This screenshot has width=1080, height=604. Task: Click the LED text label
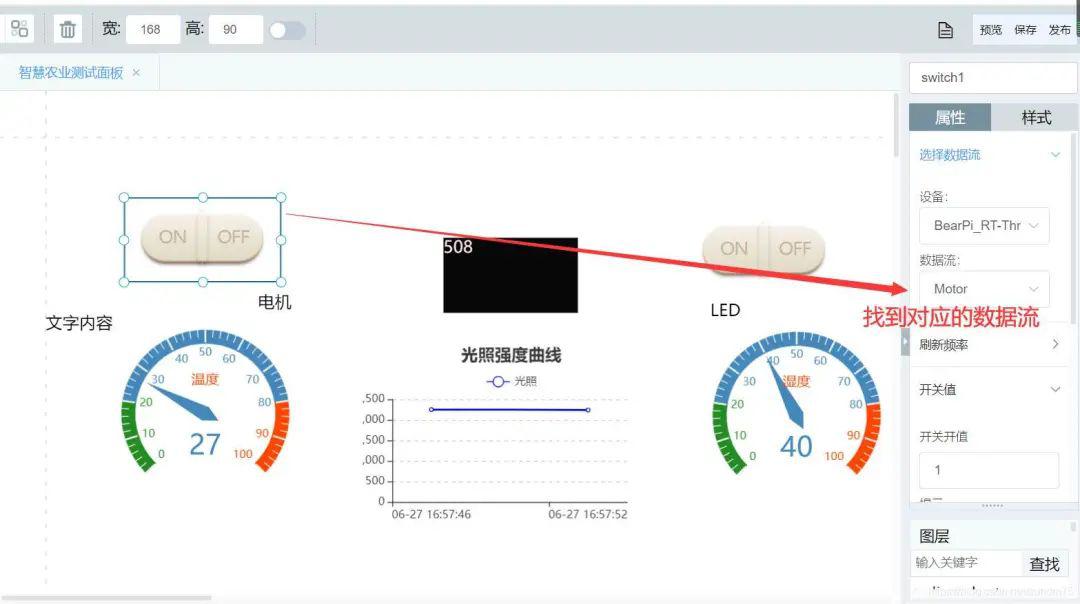click(x=725, y=311)
